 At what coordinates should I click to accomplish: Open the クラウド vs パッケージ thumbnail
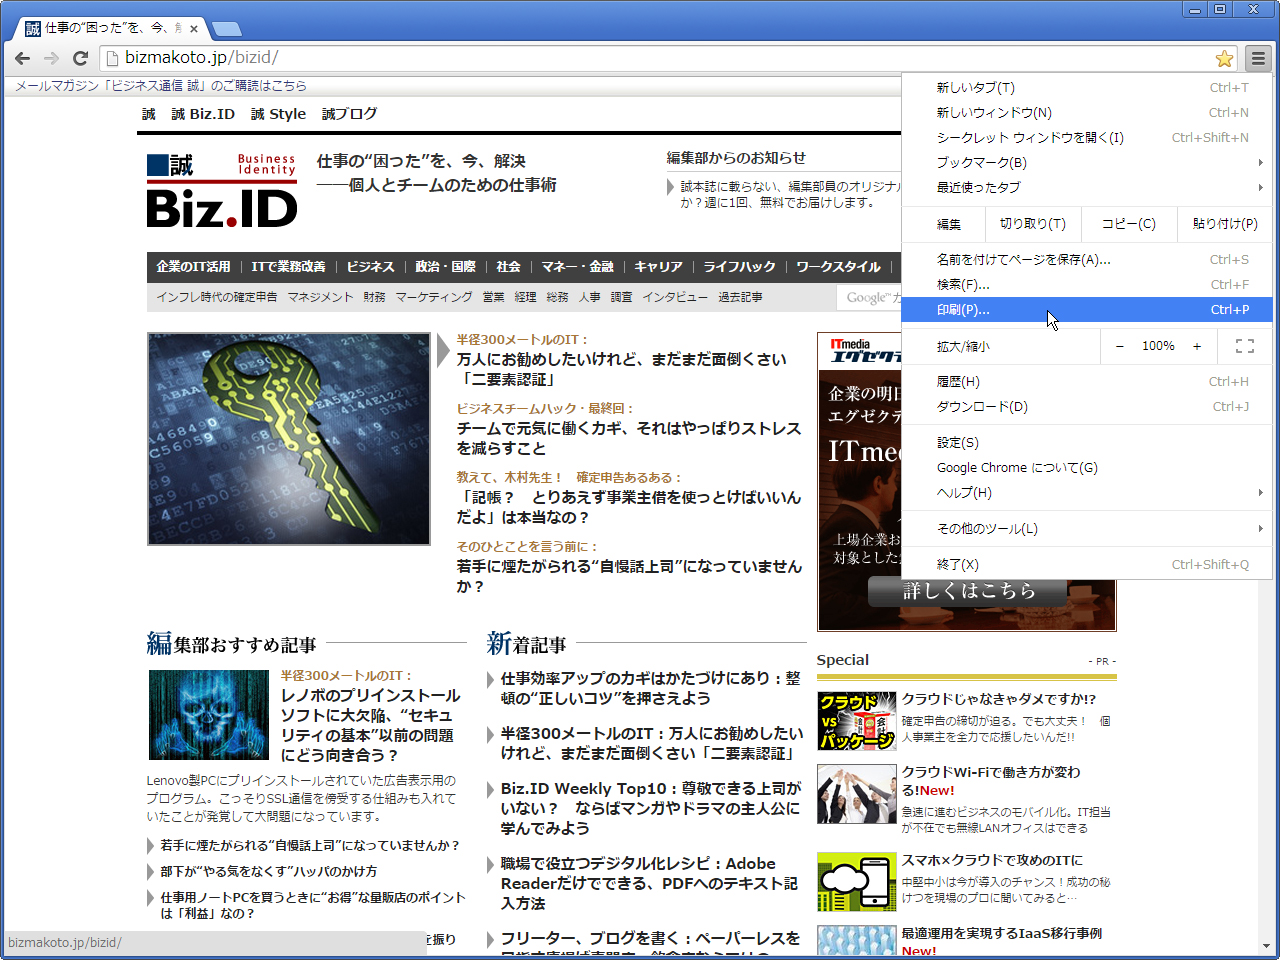coord(856,721)
